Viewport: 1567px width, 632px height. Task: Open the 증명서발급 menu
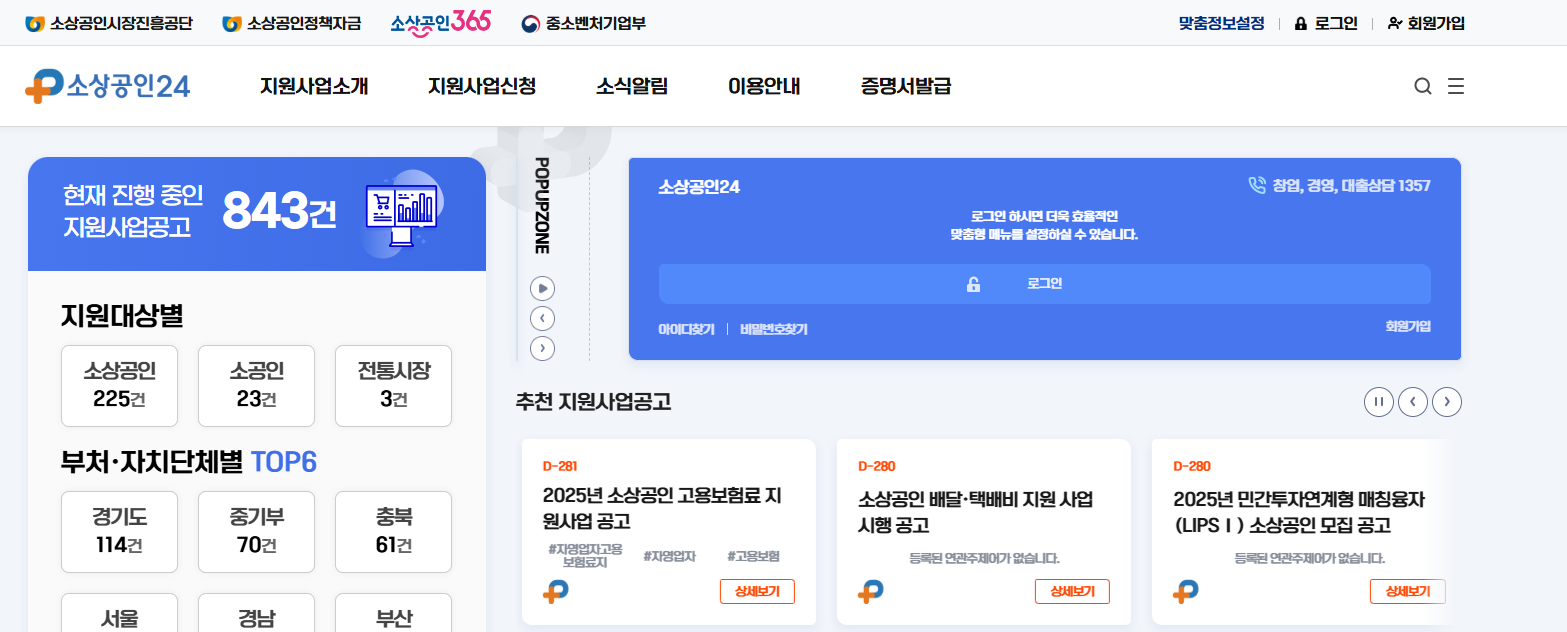(906, 86)
